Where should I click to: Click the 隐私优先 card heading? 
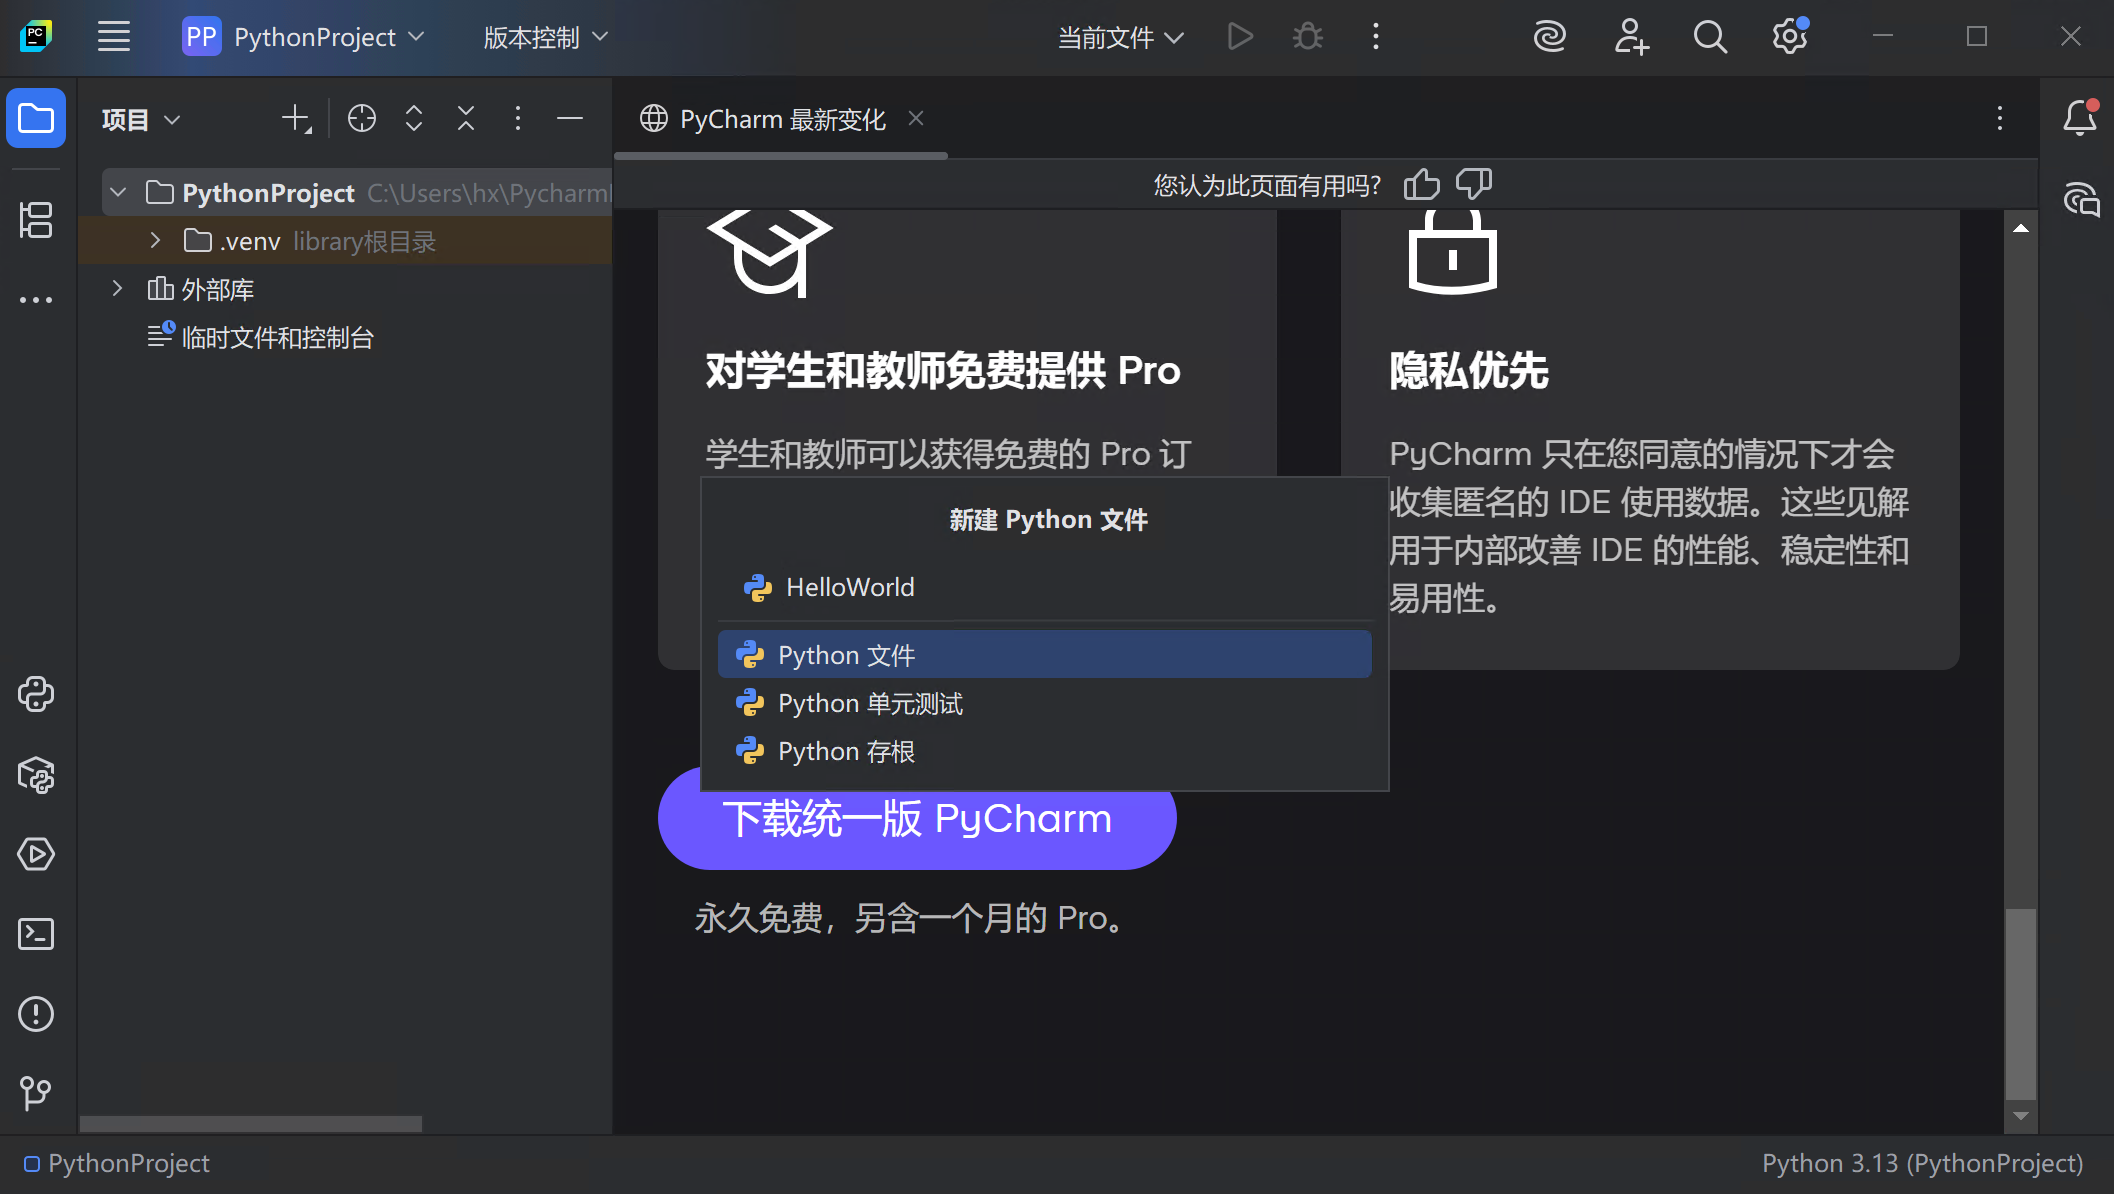pyautogui.click(x=1468, y=371)
